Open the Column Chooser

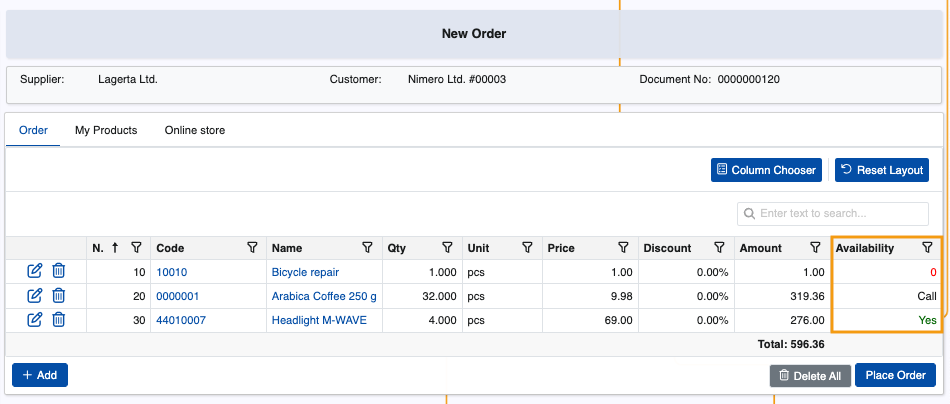pyautogui.click(x=766, y=170)
